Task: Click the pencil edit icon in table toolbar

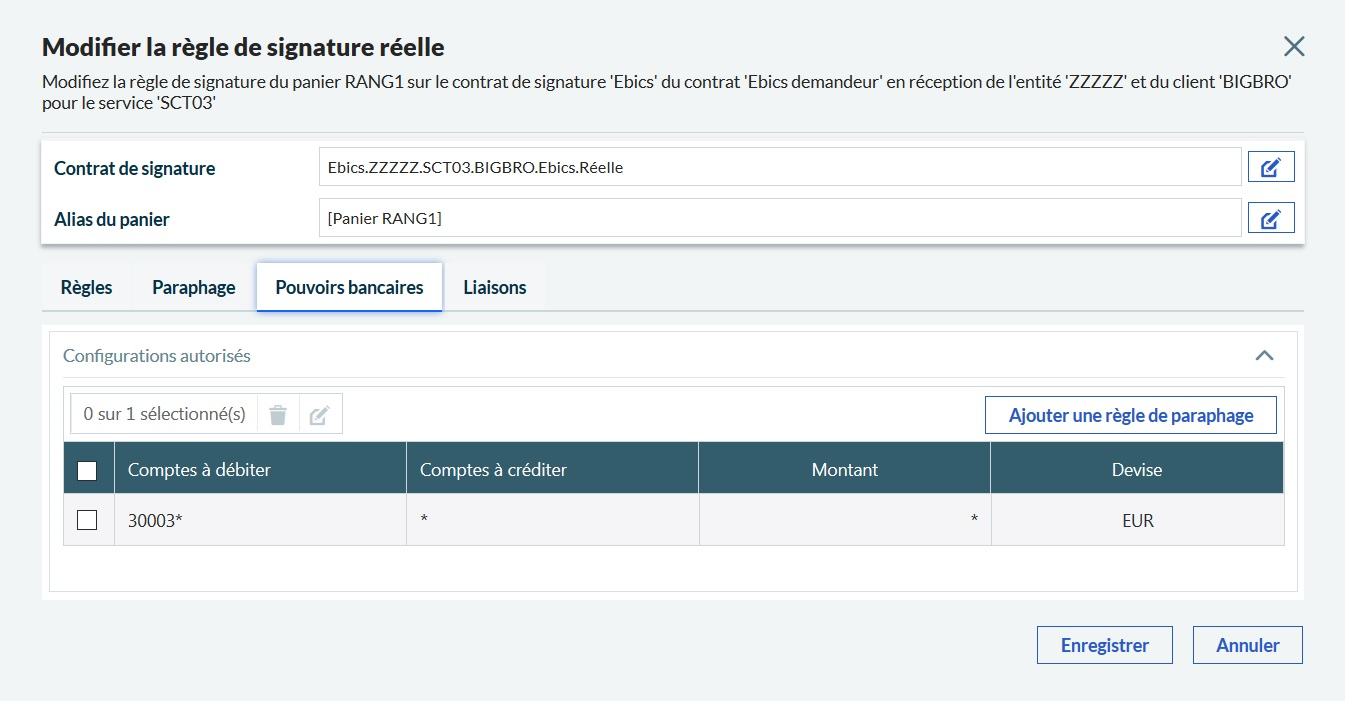Action: pos(320,414)
